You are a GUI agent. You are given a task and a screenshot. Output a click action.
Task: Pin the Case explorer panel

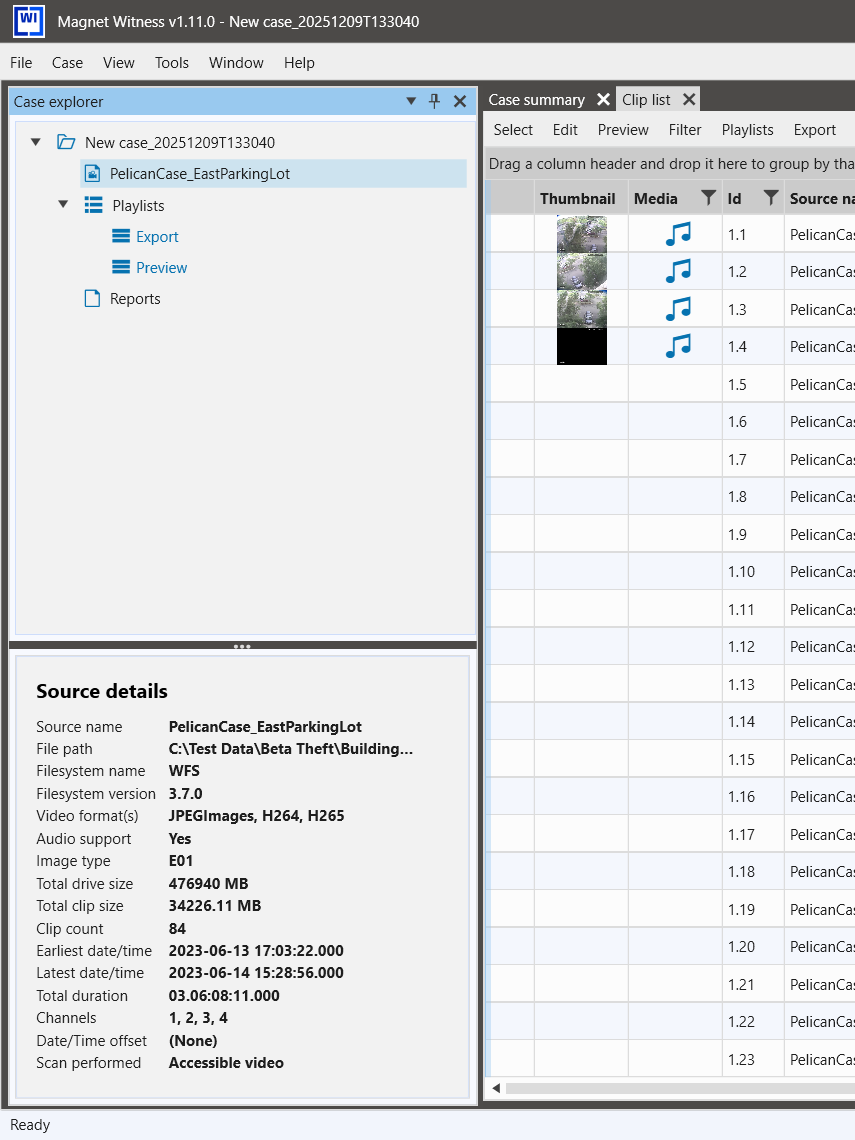(436, 101)
